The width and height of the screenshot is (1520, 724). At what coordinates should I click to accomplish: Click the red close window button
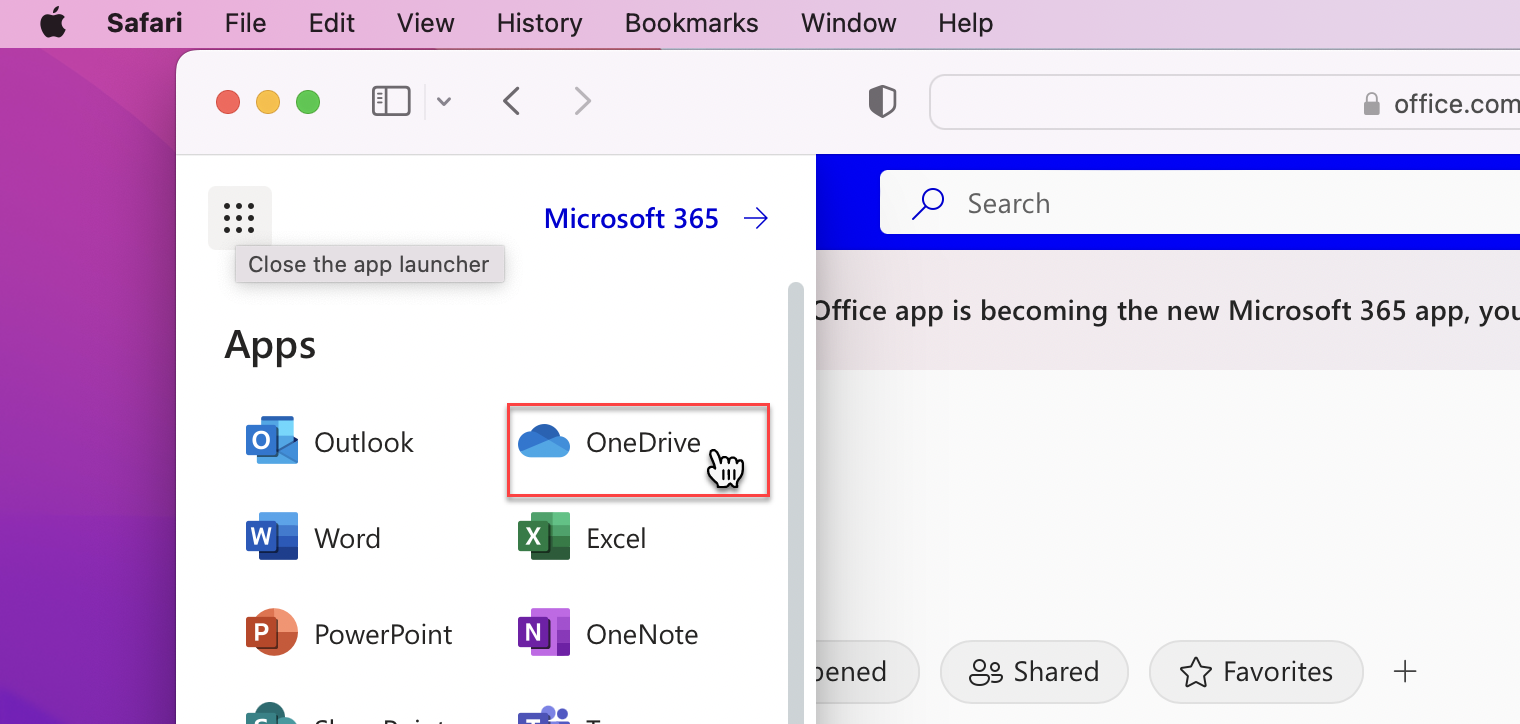coord(228,102)
